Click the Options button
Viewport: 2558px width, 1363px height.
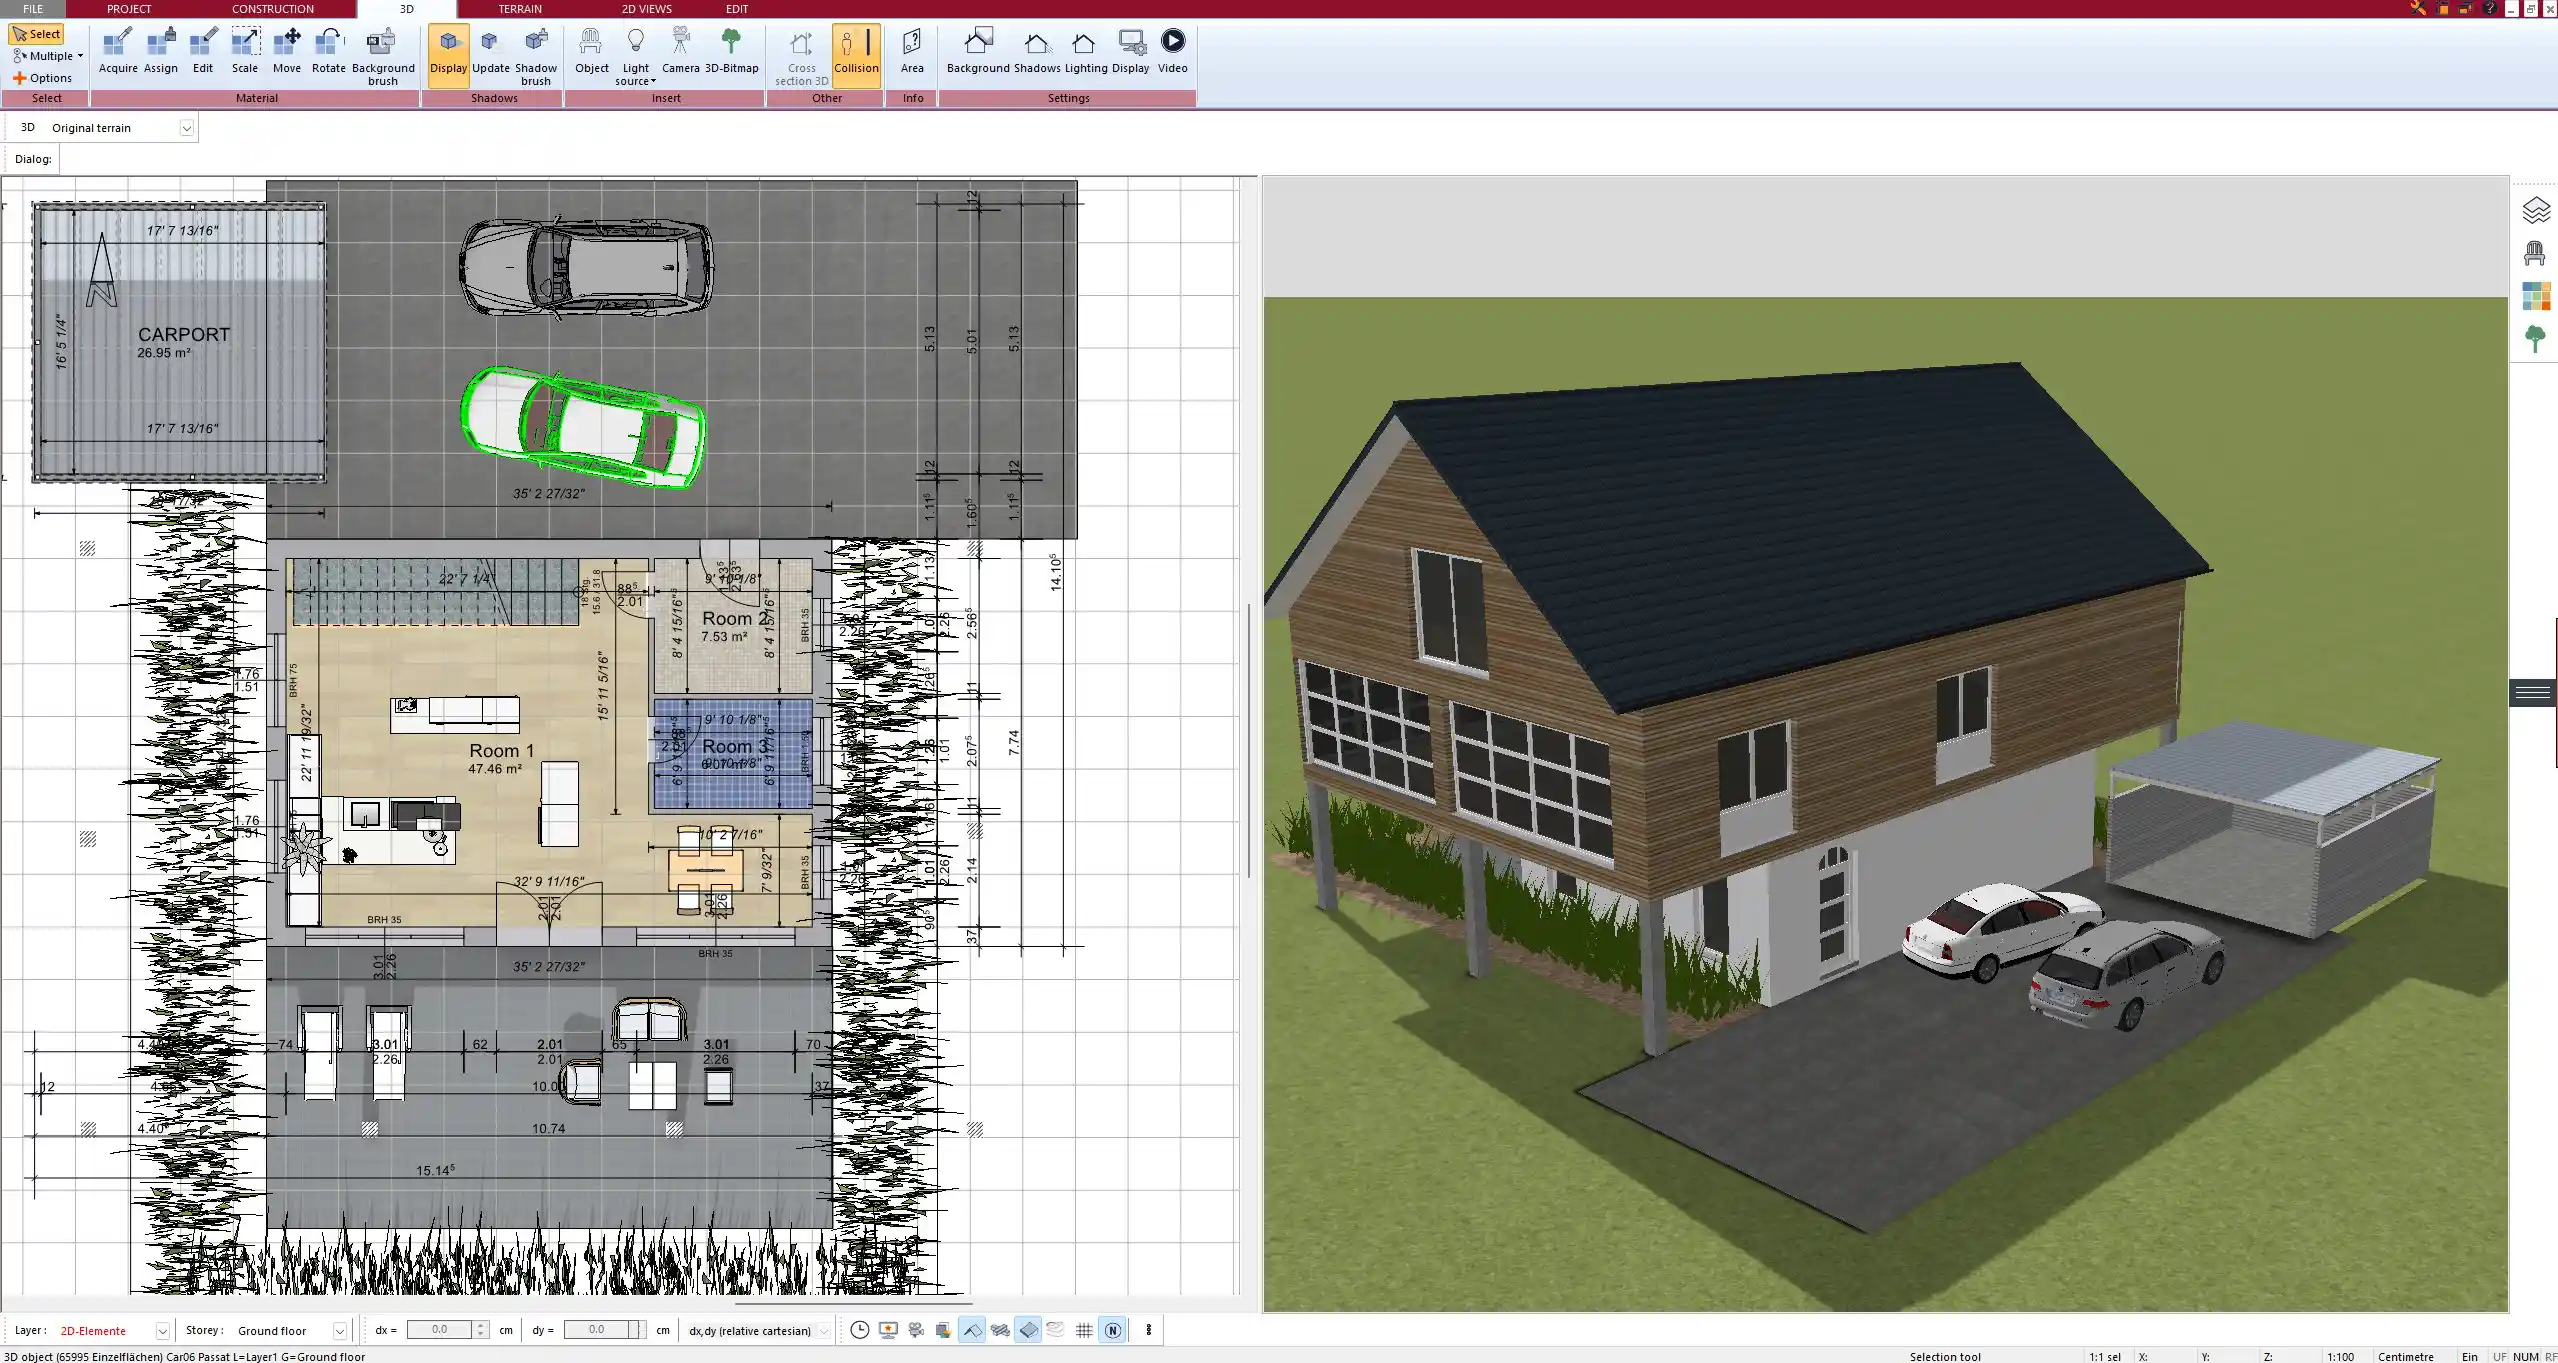pos(43,78)
